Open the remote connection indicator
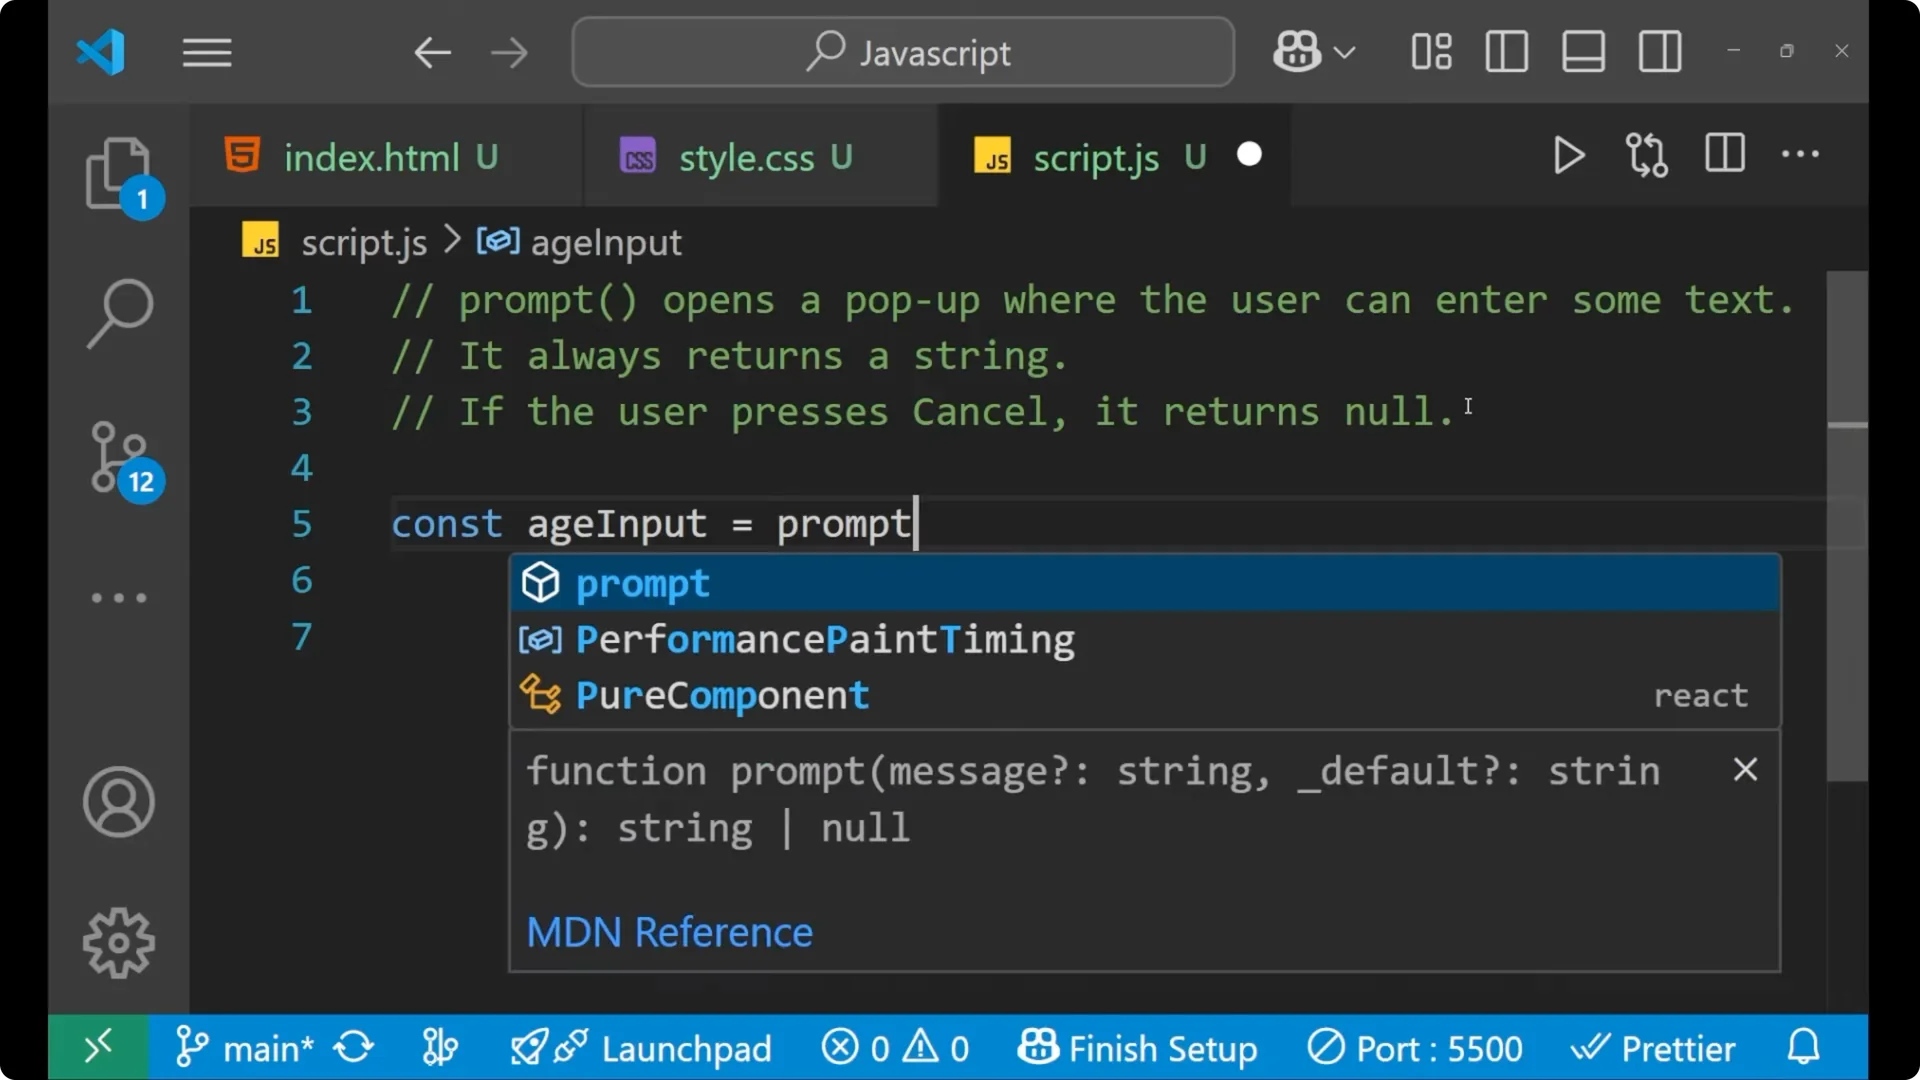 [x=98, y=1047]
